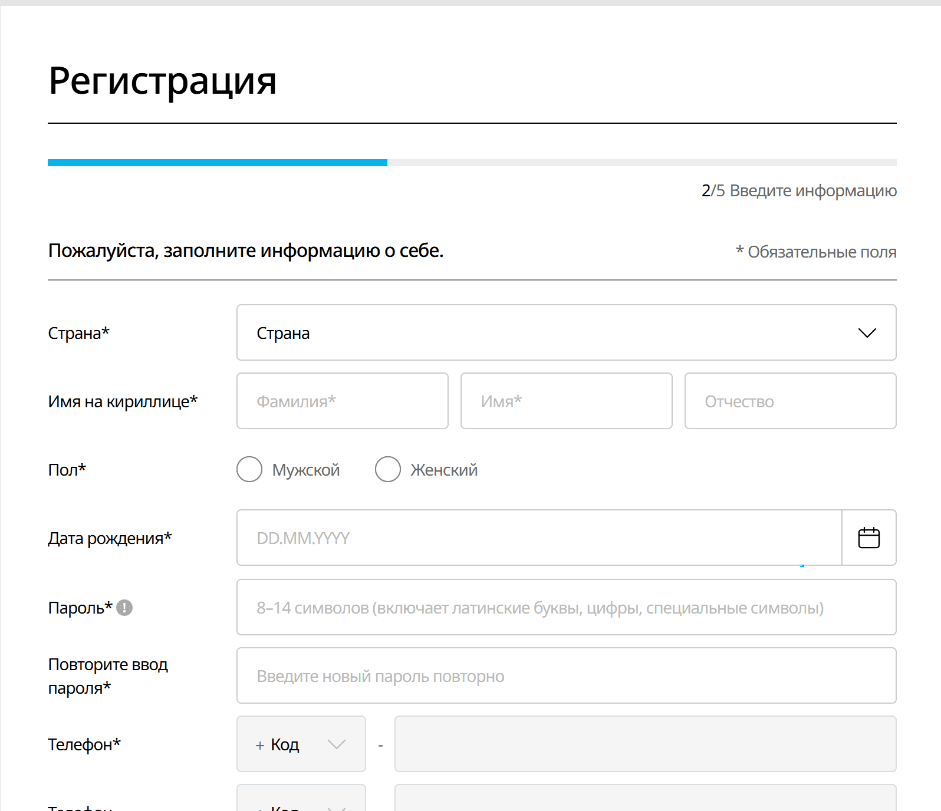Click the Имя на кириллице* label

coord(122,401)
